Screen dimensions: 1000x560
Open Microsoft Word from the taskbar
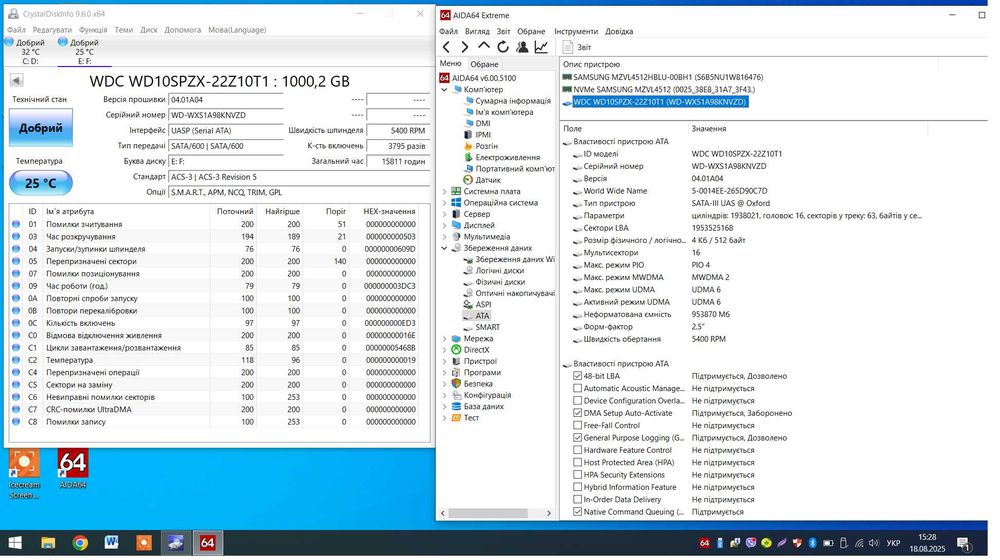pyautogui.click(x=112, y=543)
